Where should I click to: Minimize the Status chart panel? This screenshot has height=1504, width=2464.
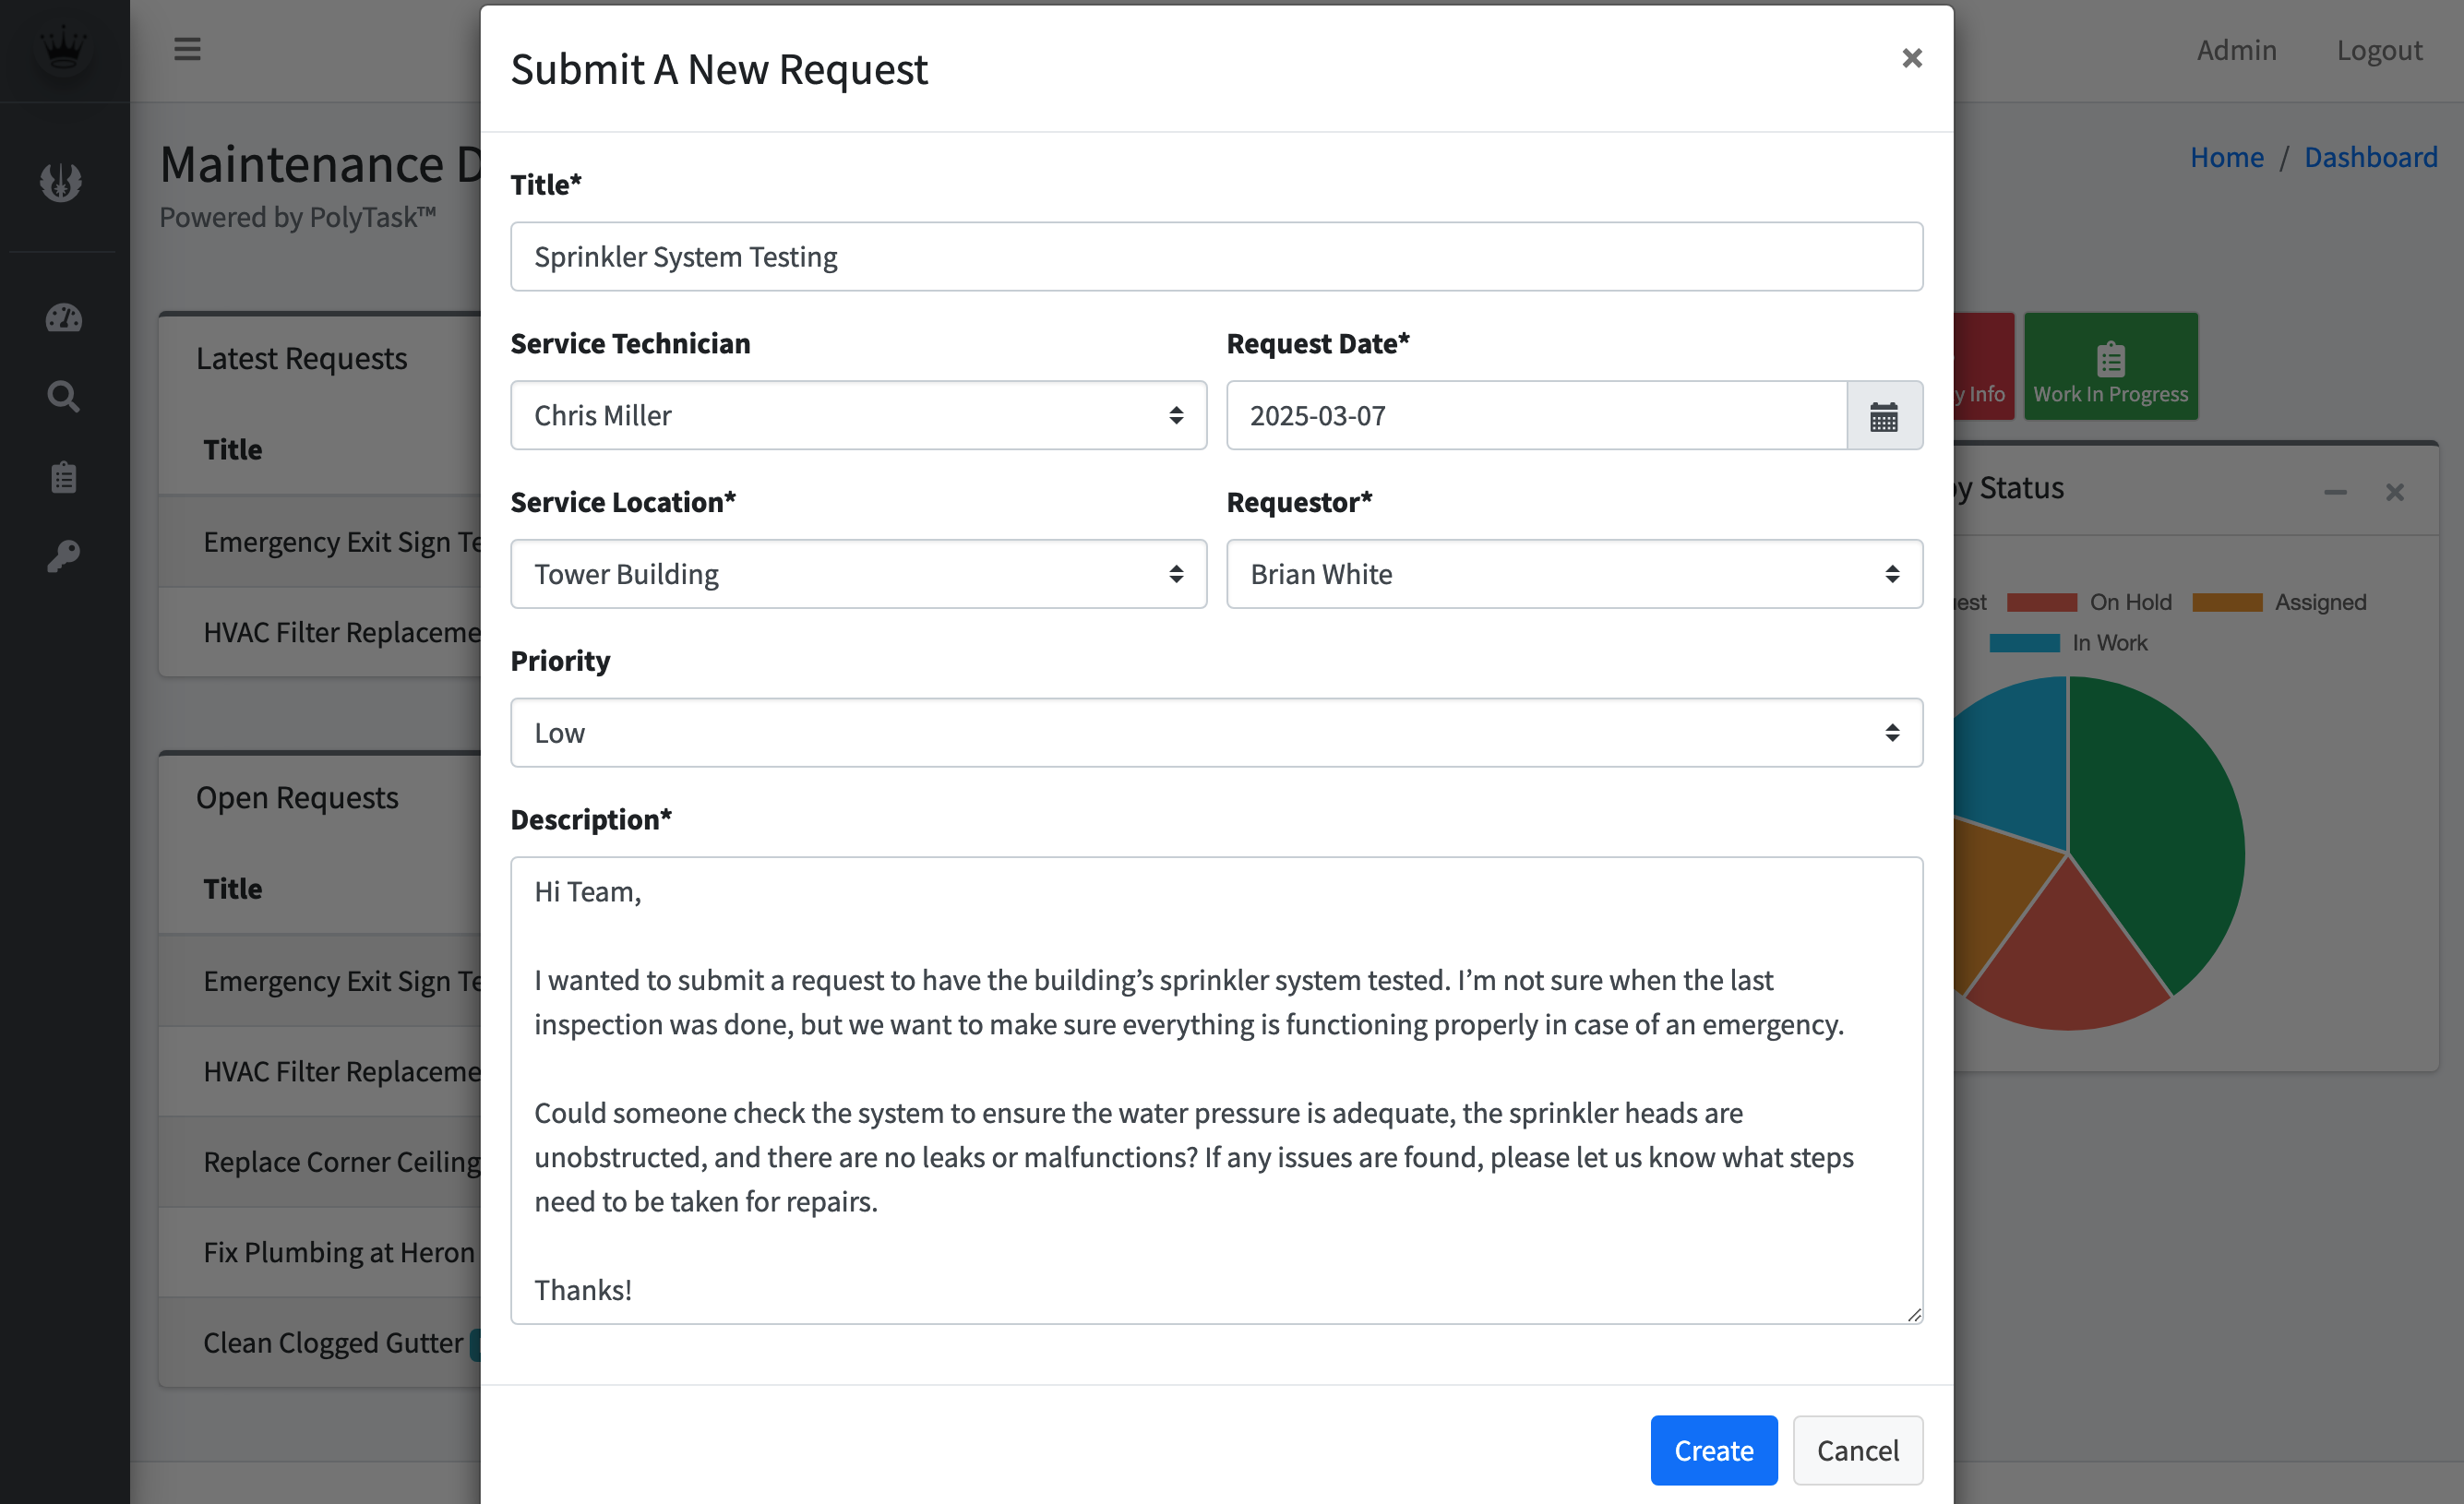[x=2336, y=491]
